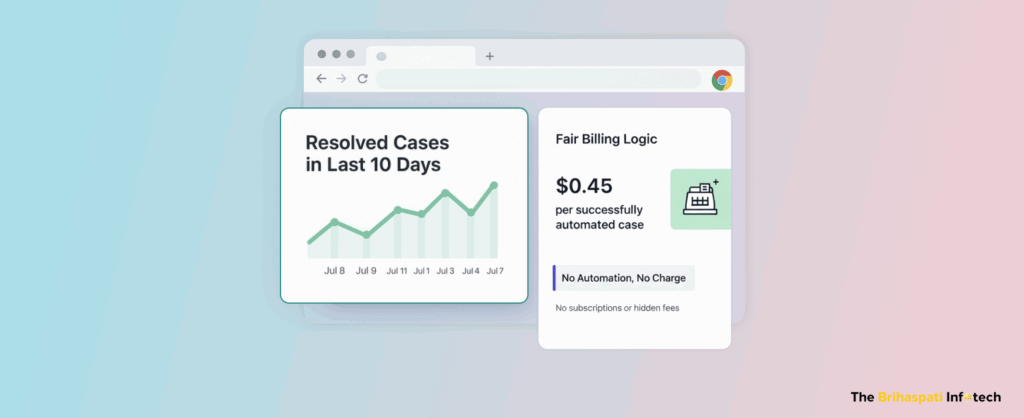Click the No Automation, No Charge banner
Image resolution: width=1024 pixels, height=418 pixels.
(x=624, y=278)
